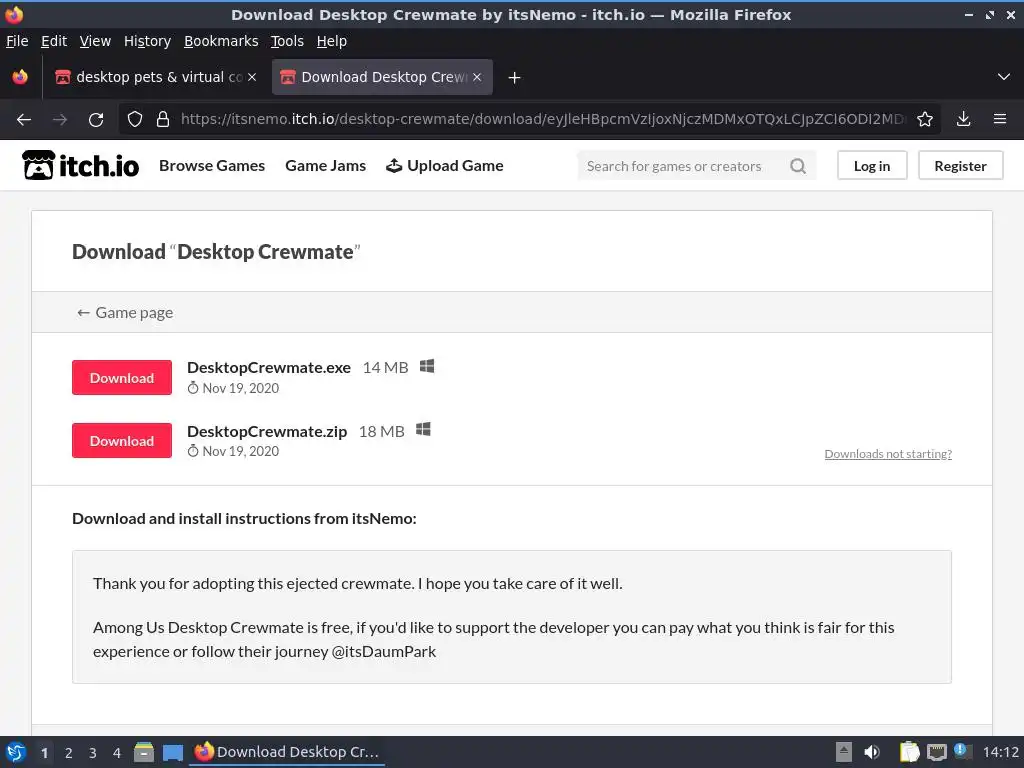Close the Download Desktop Crewmate tab

coord(477,77)
